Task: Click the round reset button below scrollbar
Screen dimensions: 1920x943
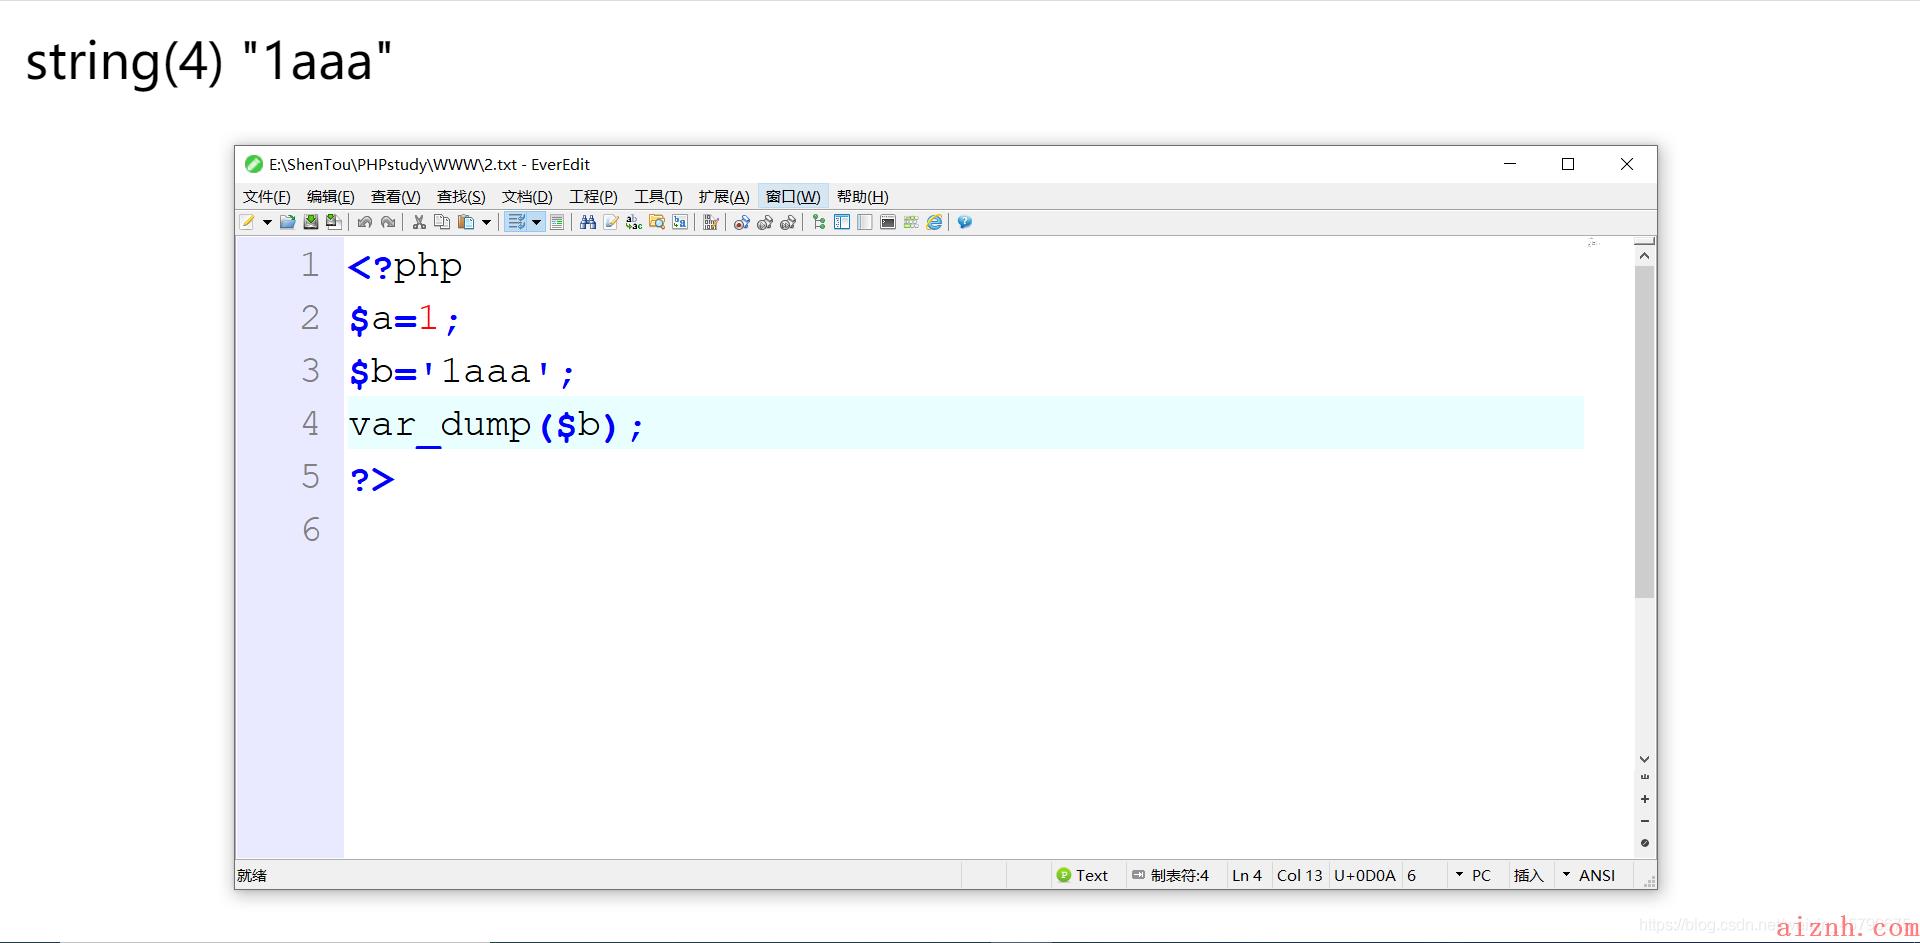Action: coord(1644,843)
